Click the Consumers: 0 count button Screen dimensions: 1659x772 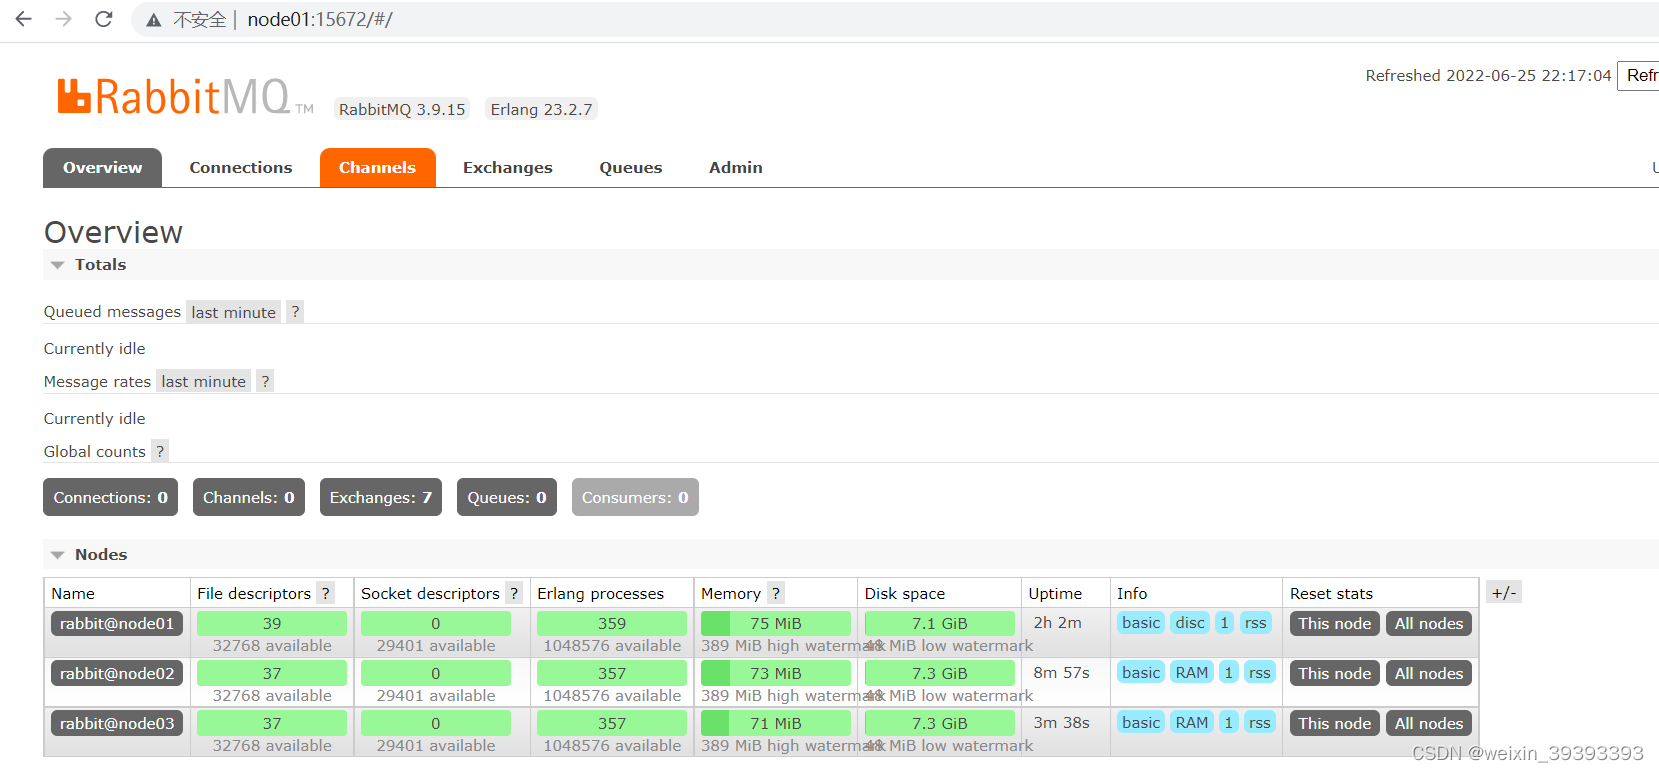click(635, 498)
